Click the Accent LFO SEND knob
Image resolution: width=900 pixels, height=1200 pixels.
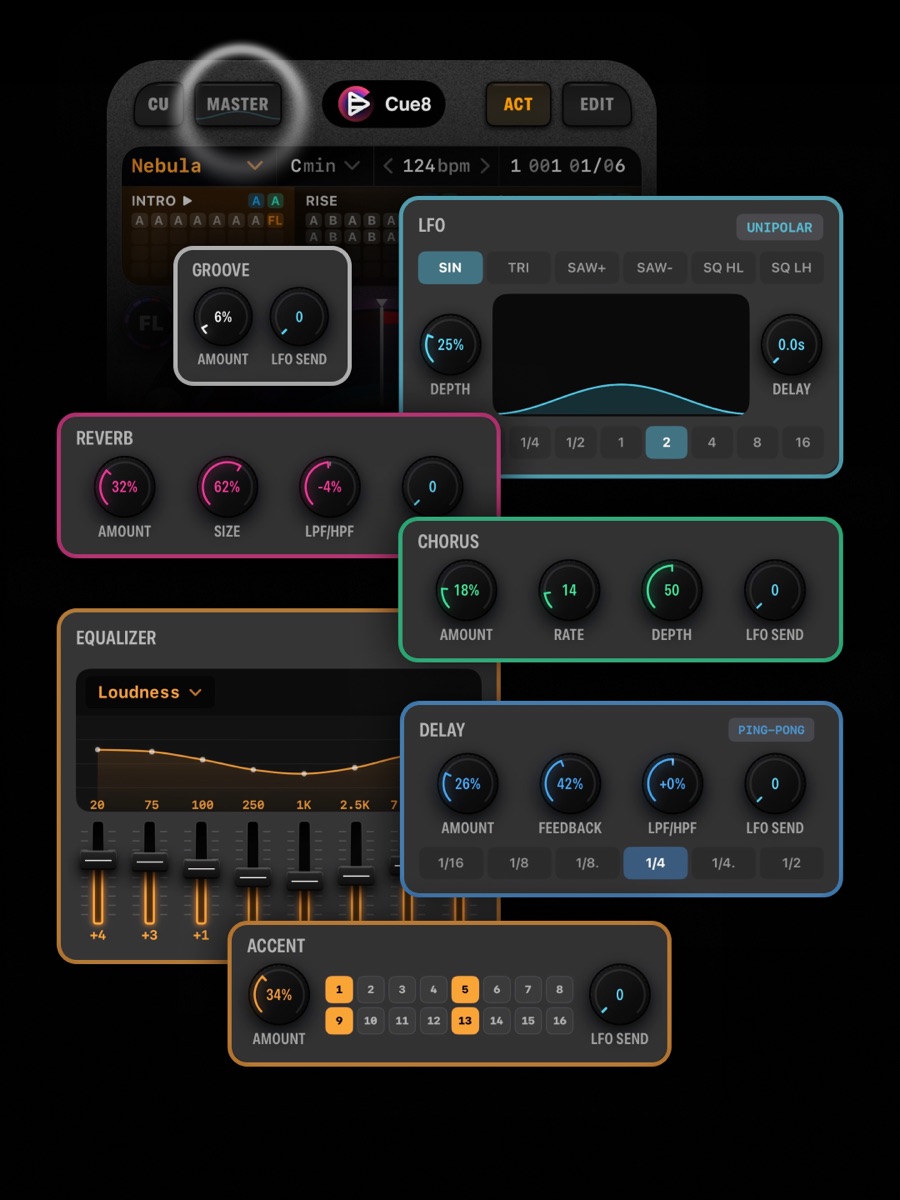619,995
